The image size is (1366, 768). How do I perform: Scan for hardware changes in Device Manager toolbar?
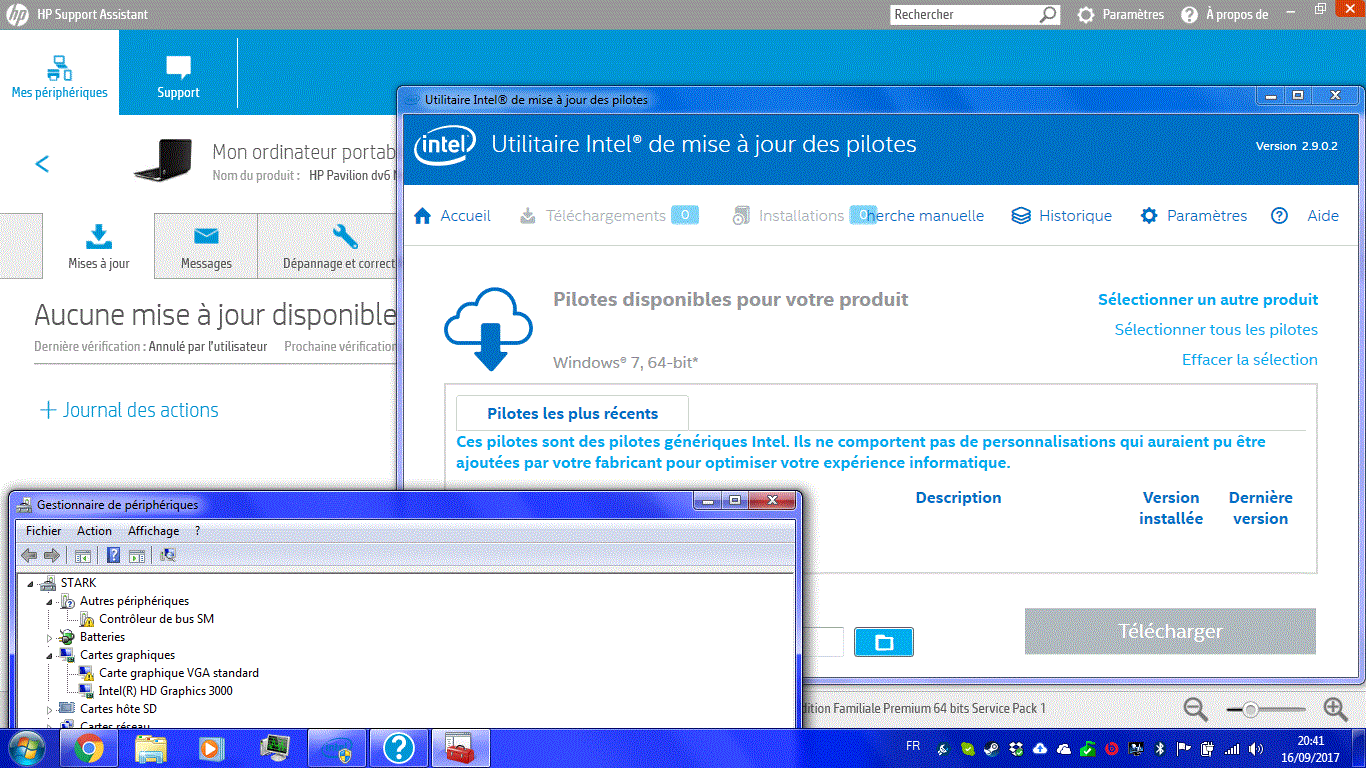tap(168, 555)
